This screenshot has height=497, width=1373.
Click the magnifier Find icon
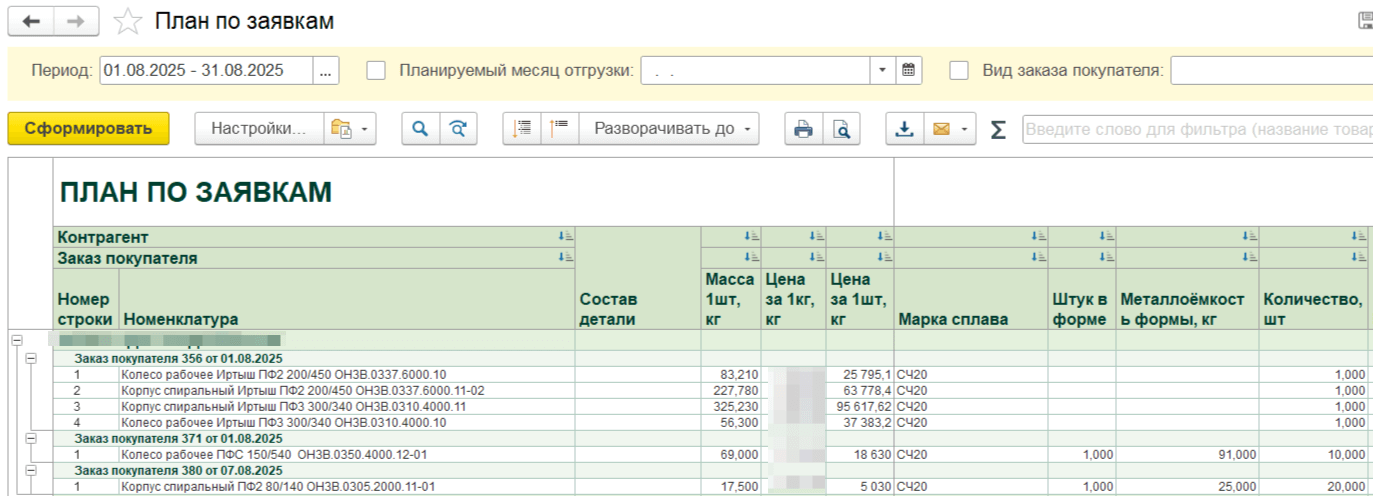421,129
